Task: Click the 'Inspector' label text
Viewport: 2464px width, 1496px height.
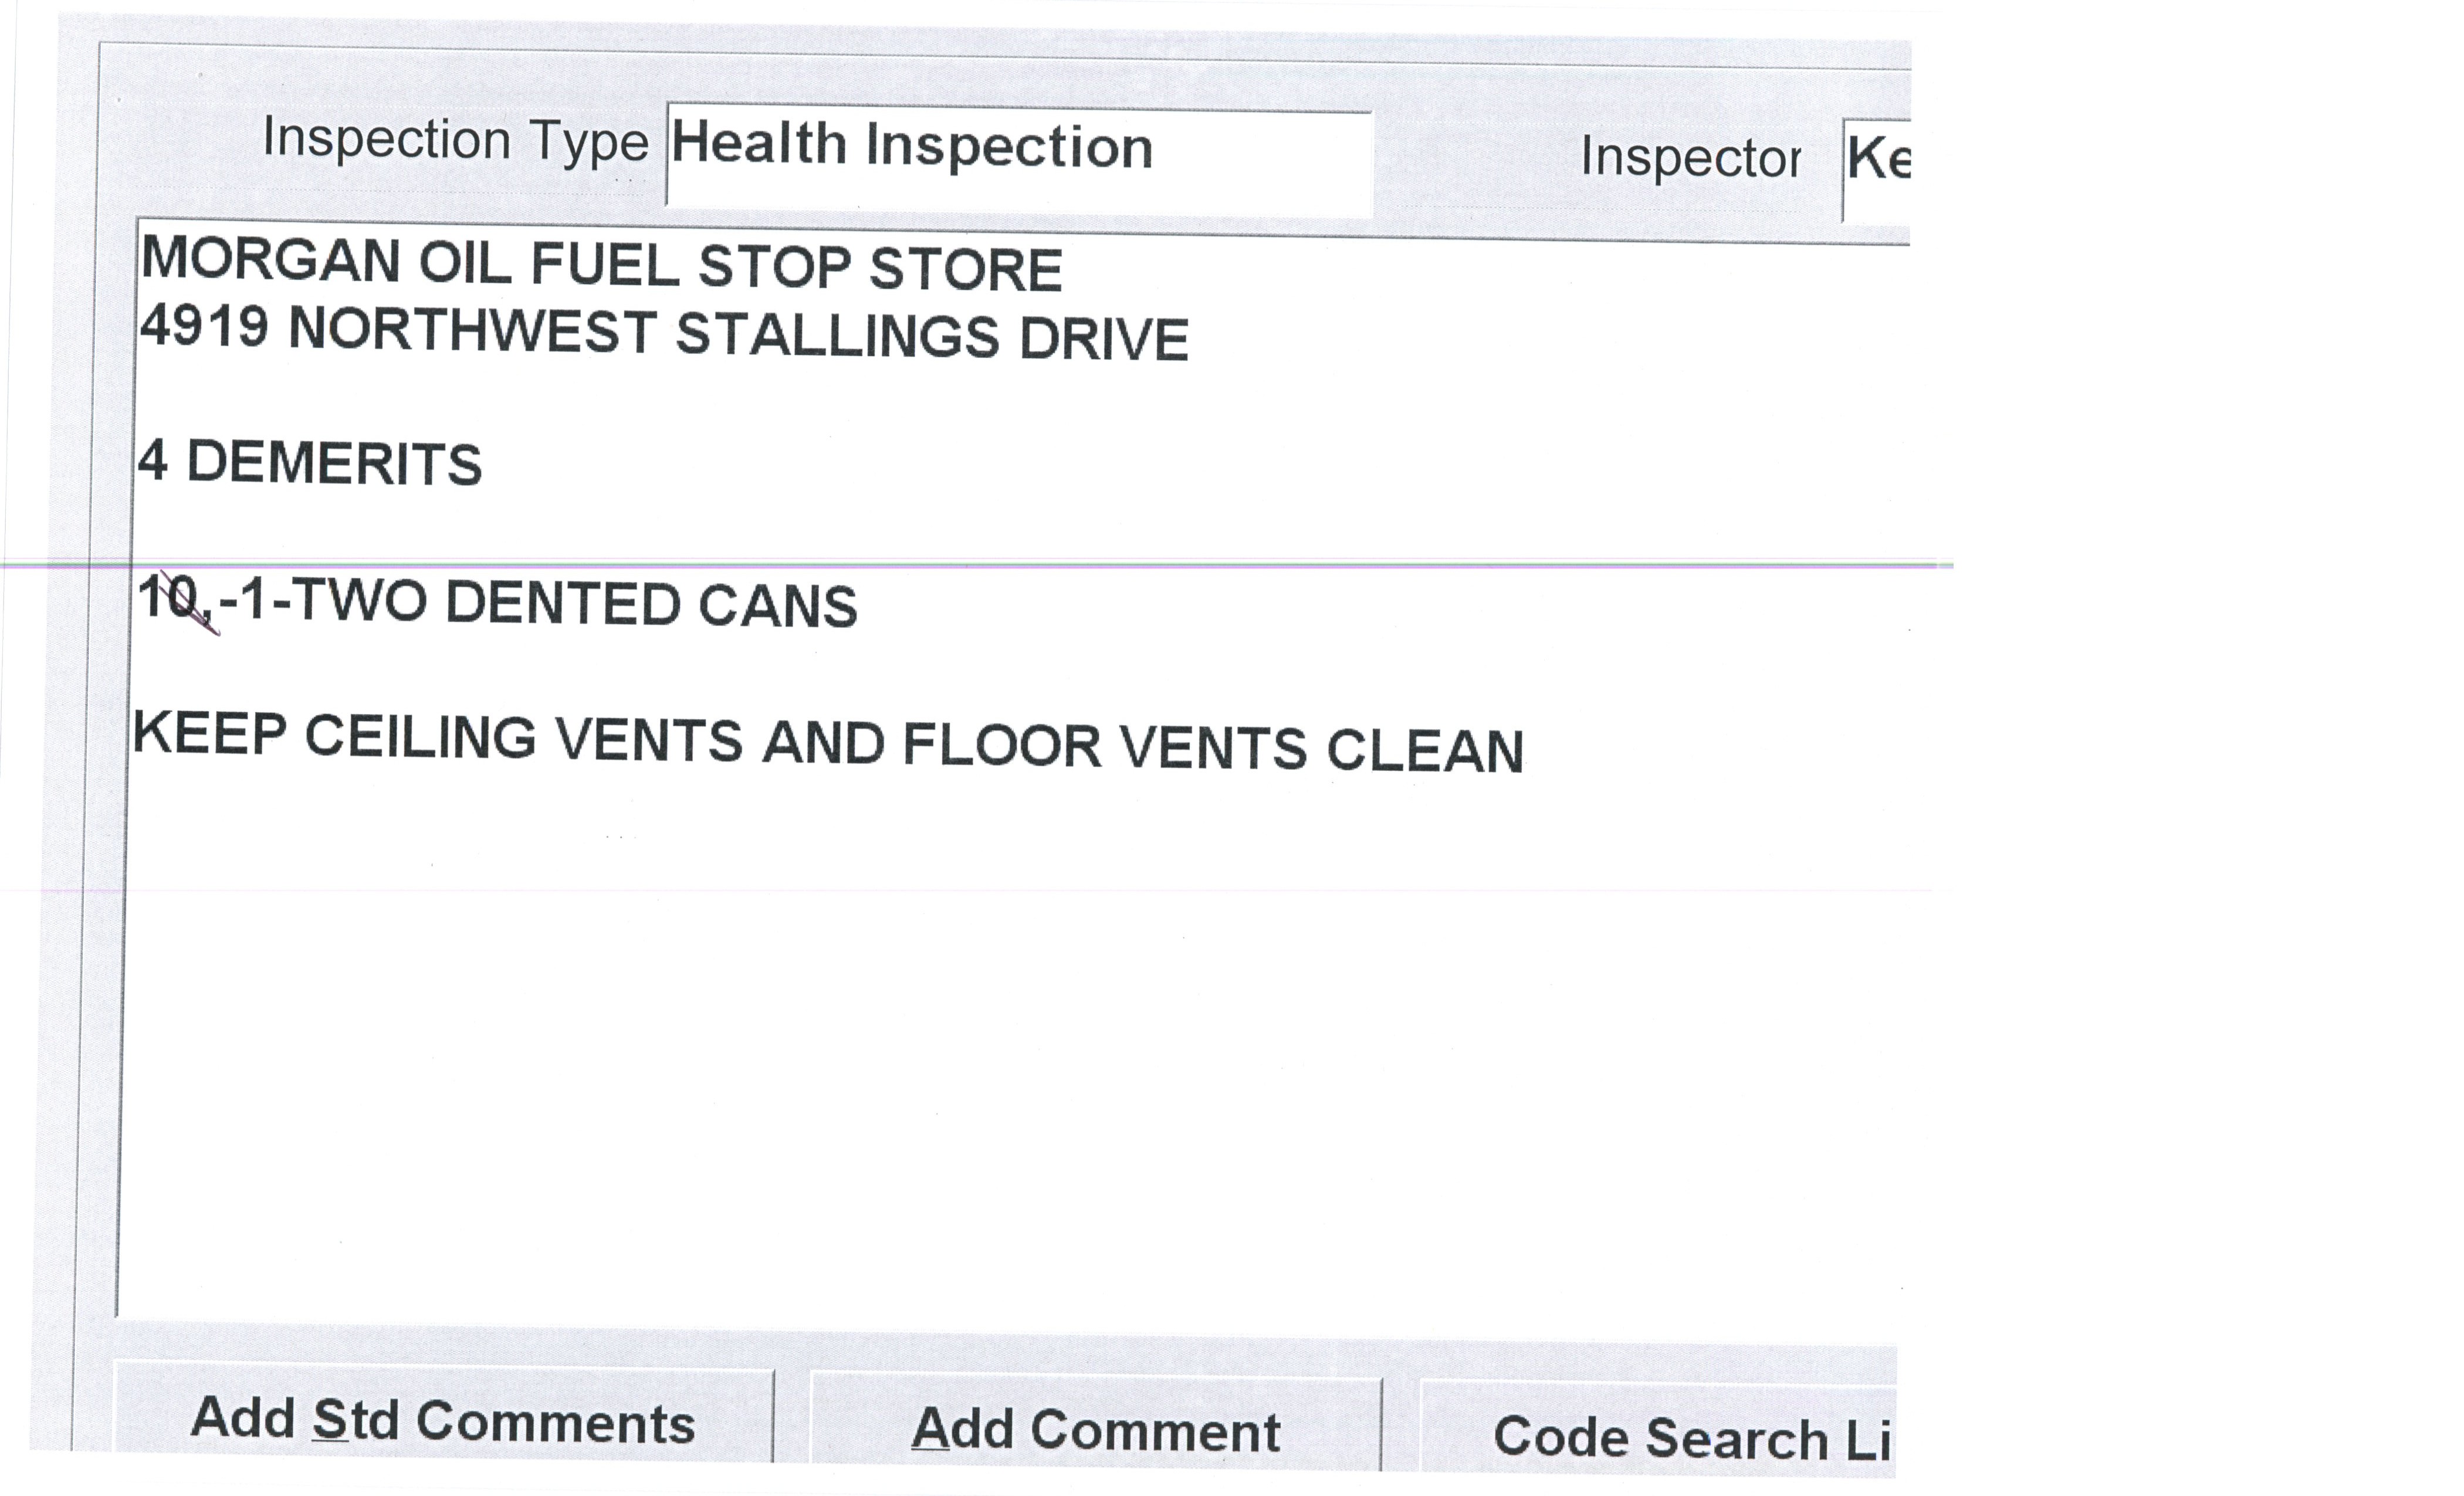Action: [1690, 158]
